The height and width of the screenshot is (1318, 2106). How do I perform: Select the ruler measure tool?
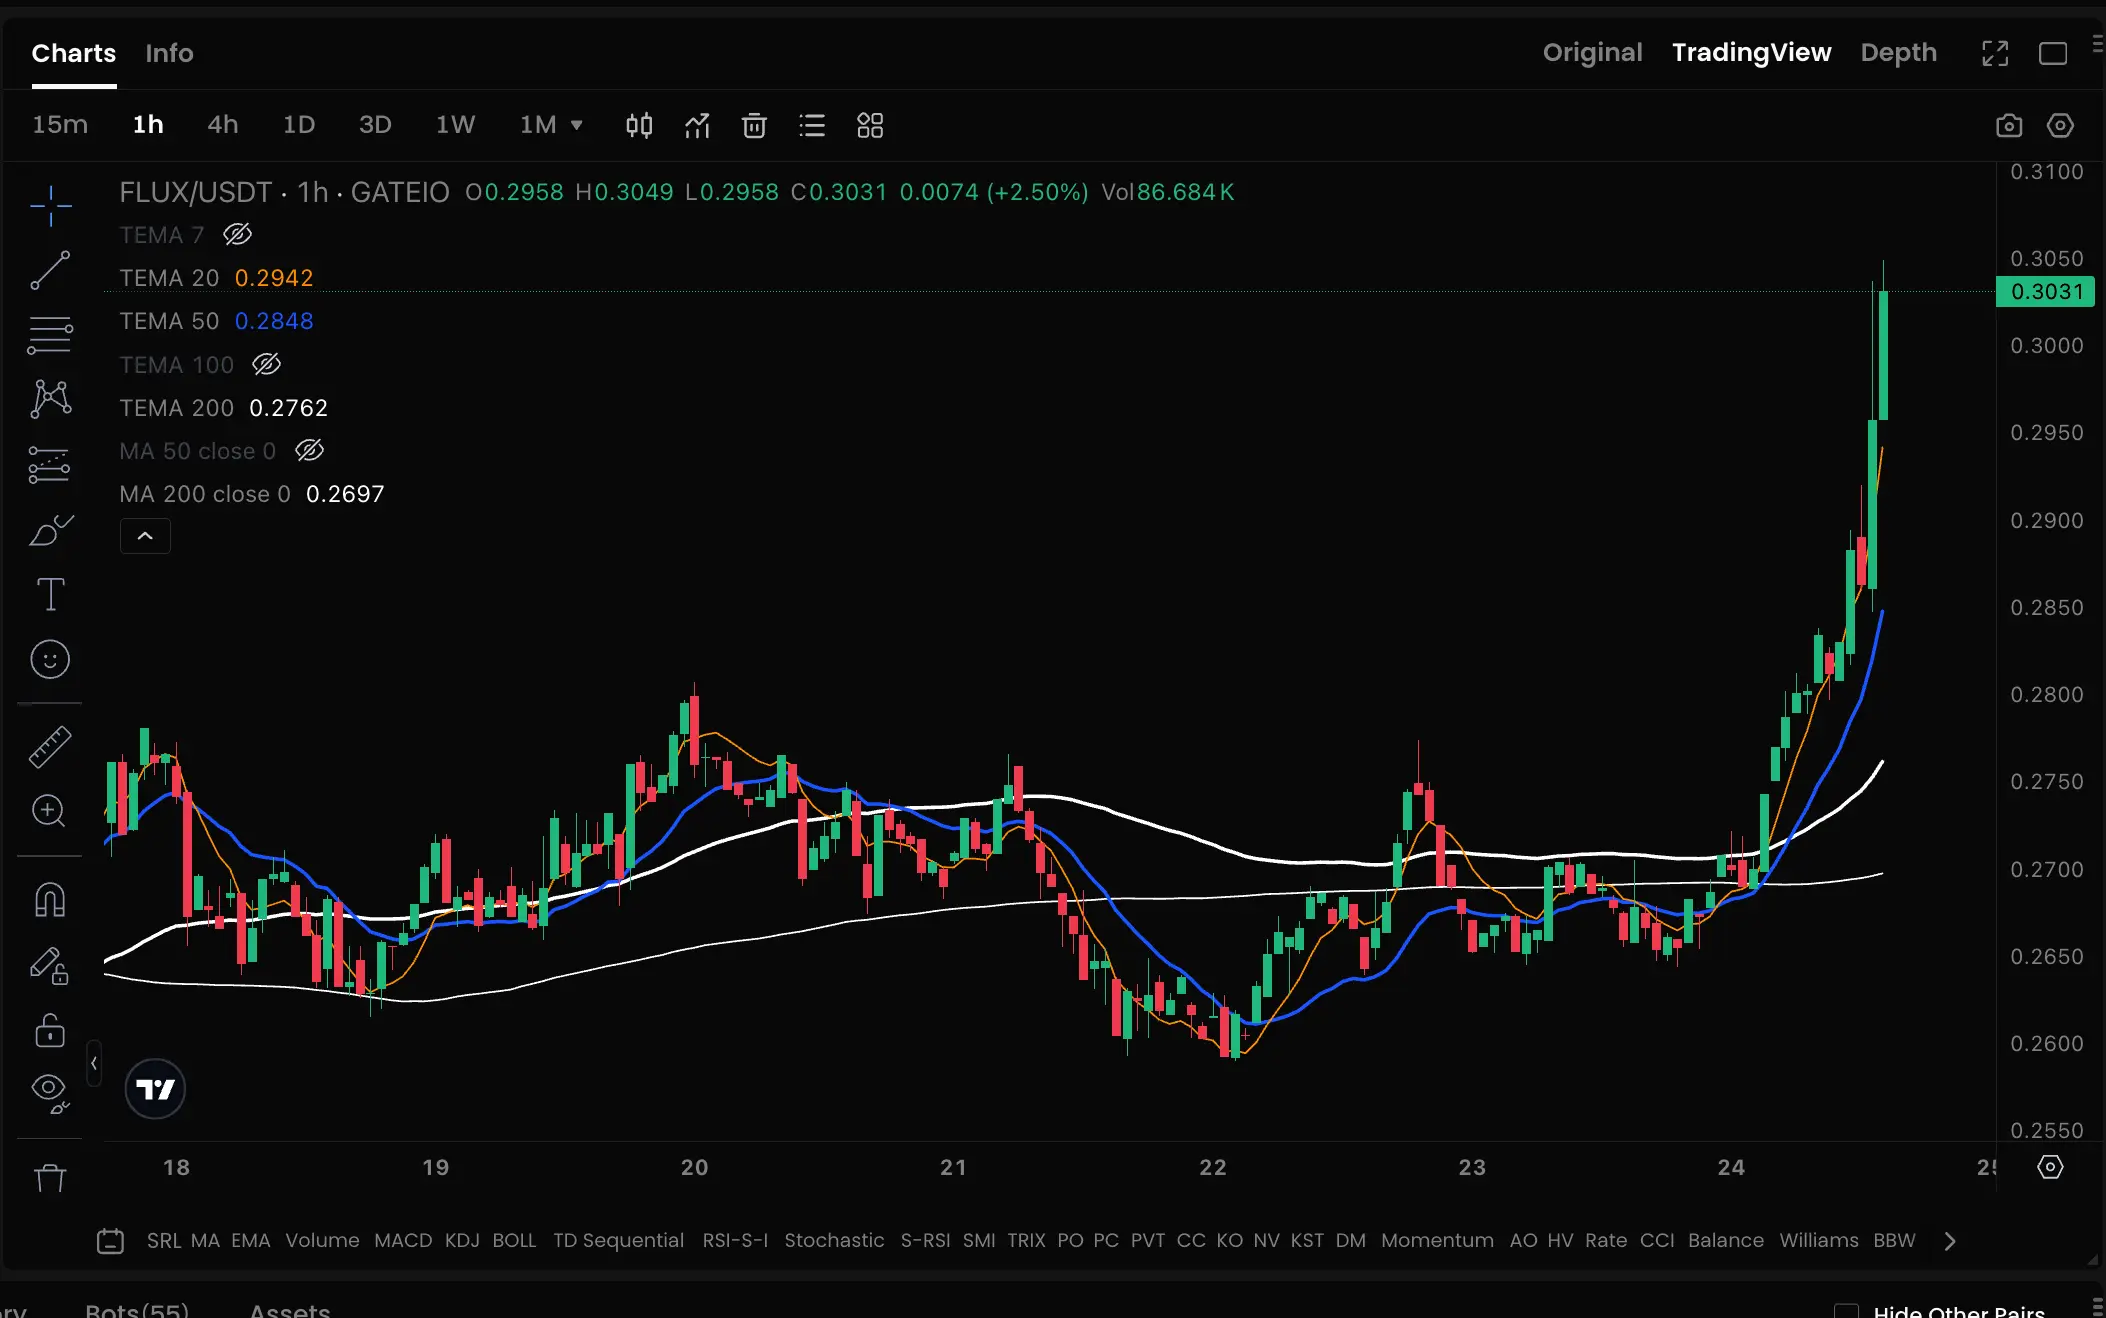click(50, 746)
